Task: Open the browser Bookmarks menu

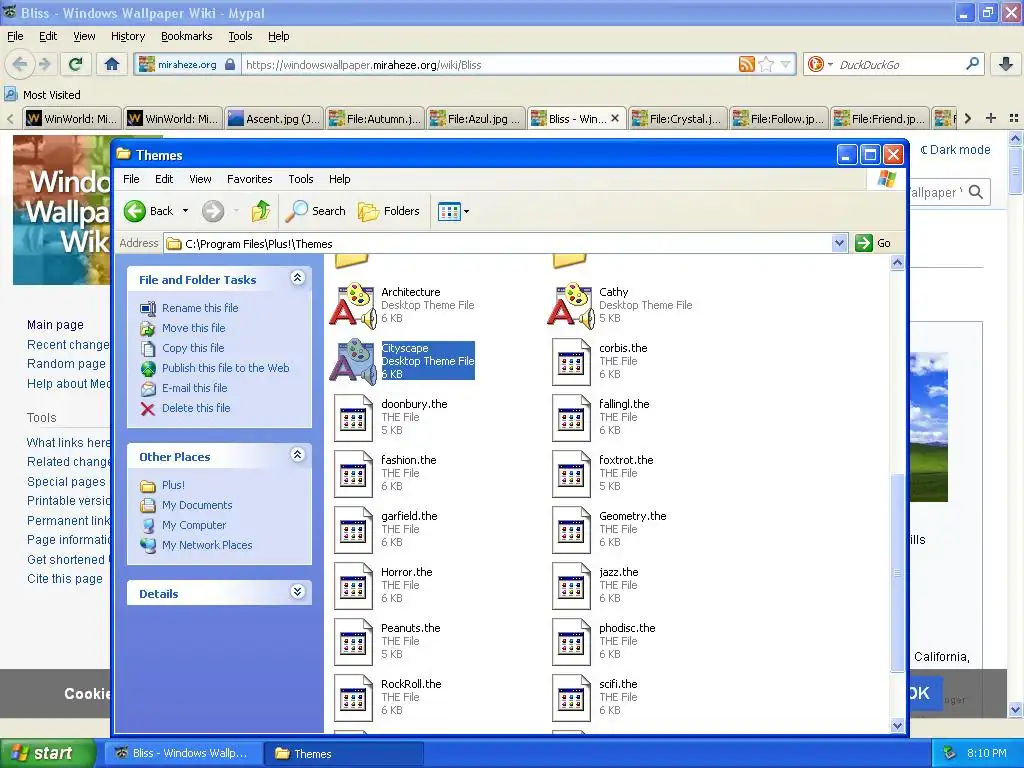Action: pyautogui.click(x=187, y=36)
